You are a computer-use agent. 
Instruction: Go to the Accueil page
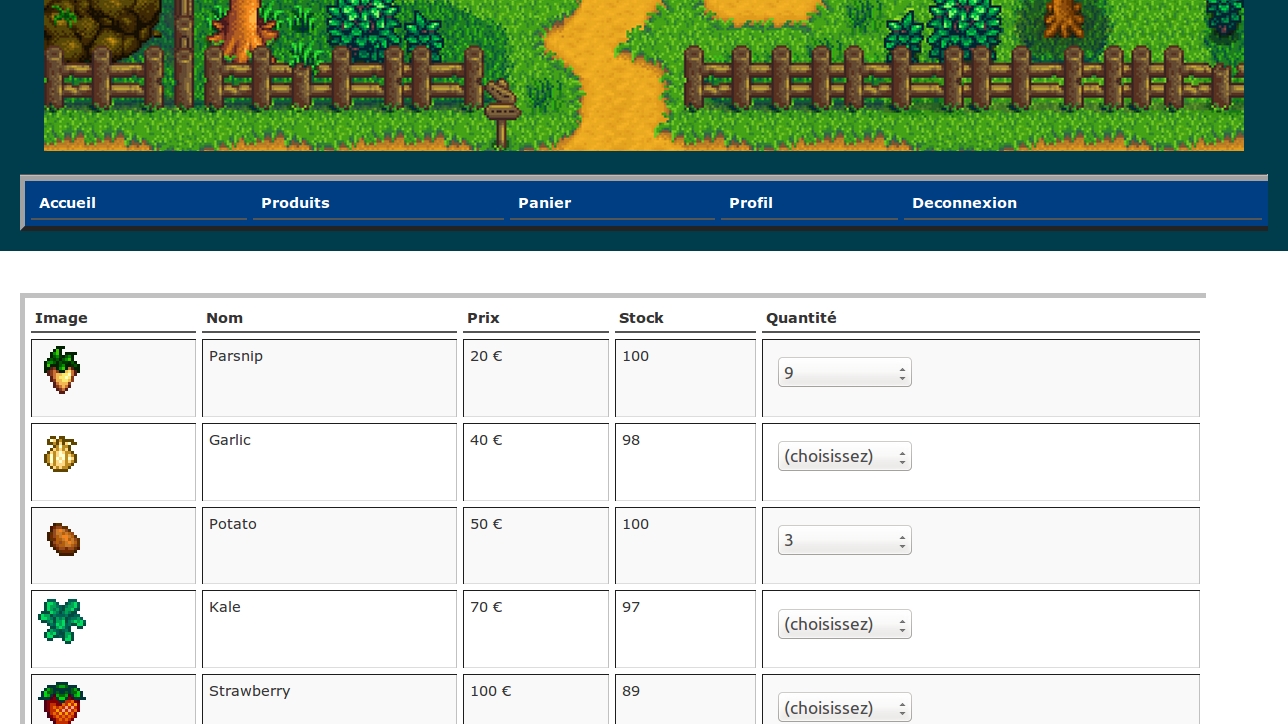pyautogui.click(x=68, y=203)
